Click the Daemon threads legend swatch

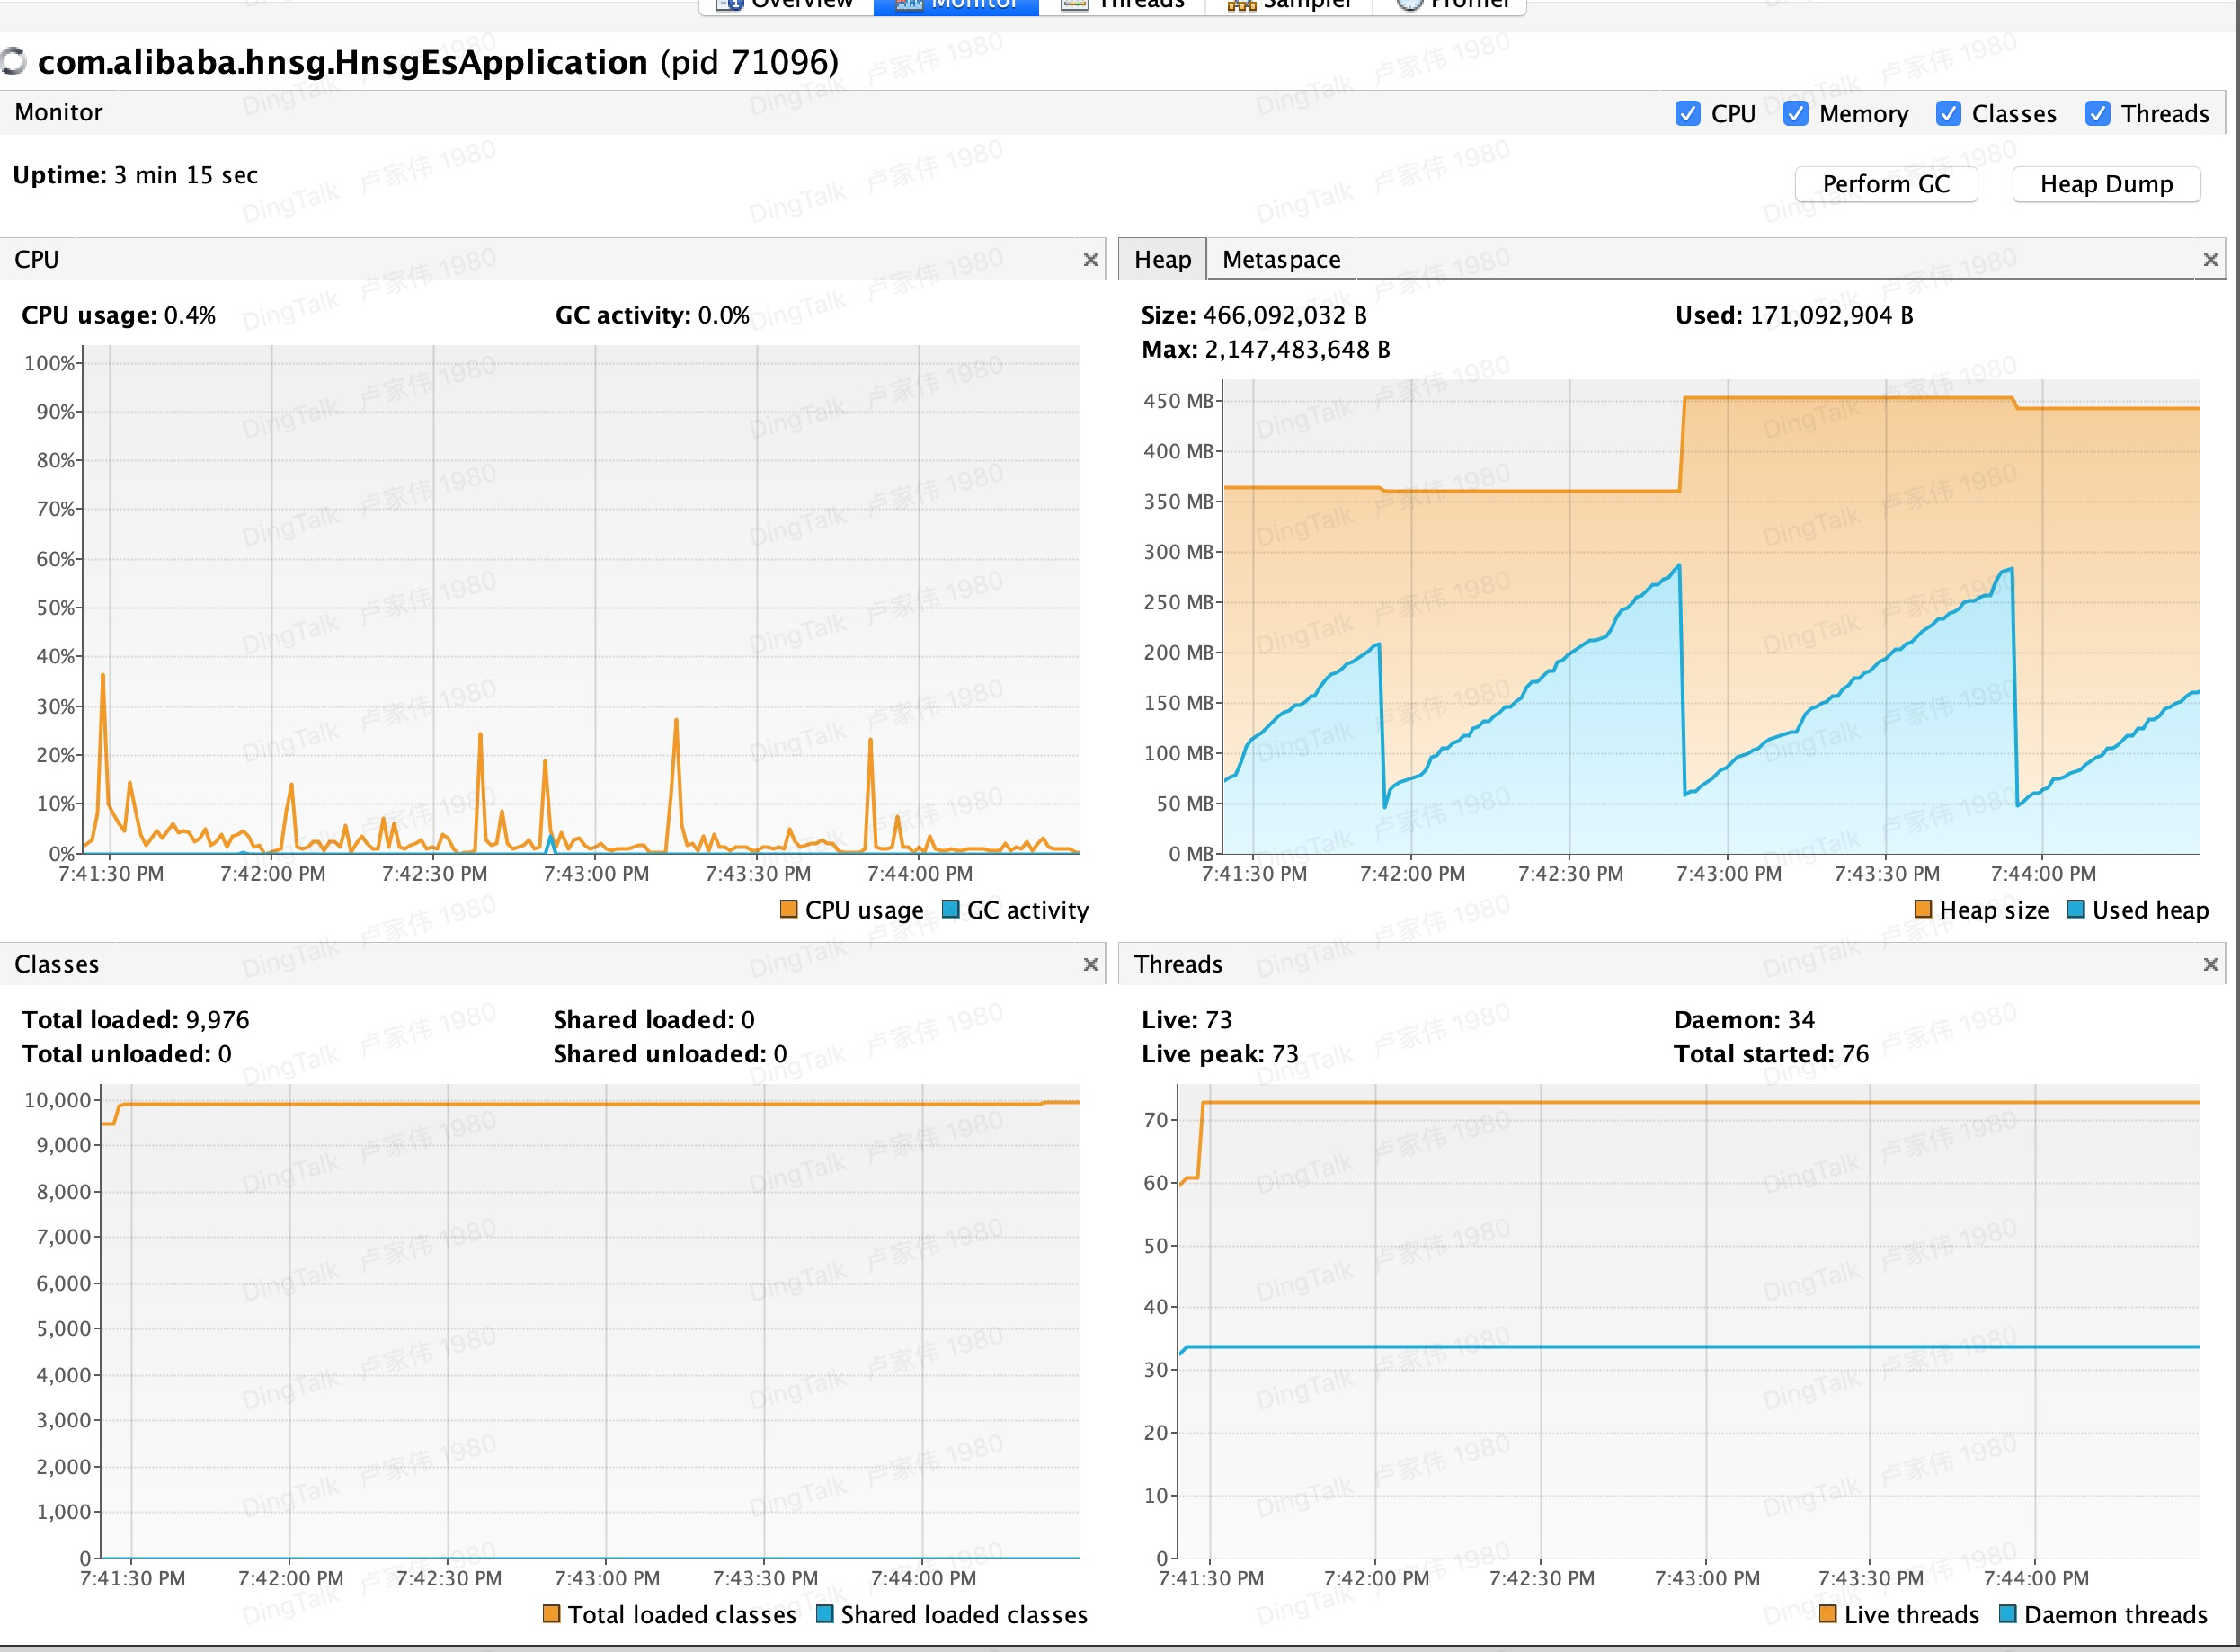click(x=2007, y=1614)
